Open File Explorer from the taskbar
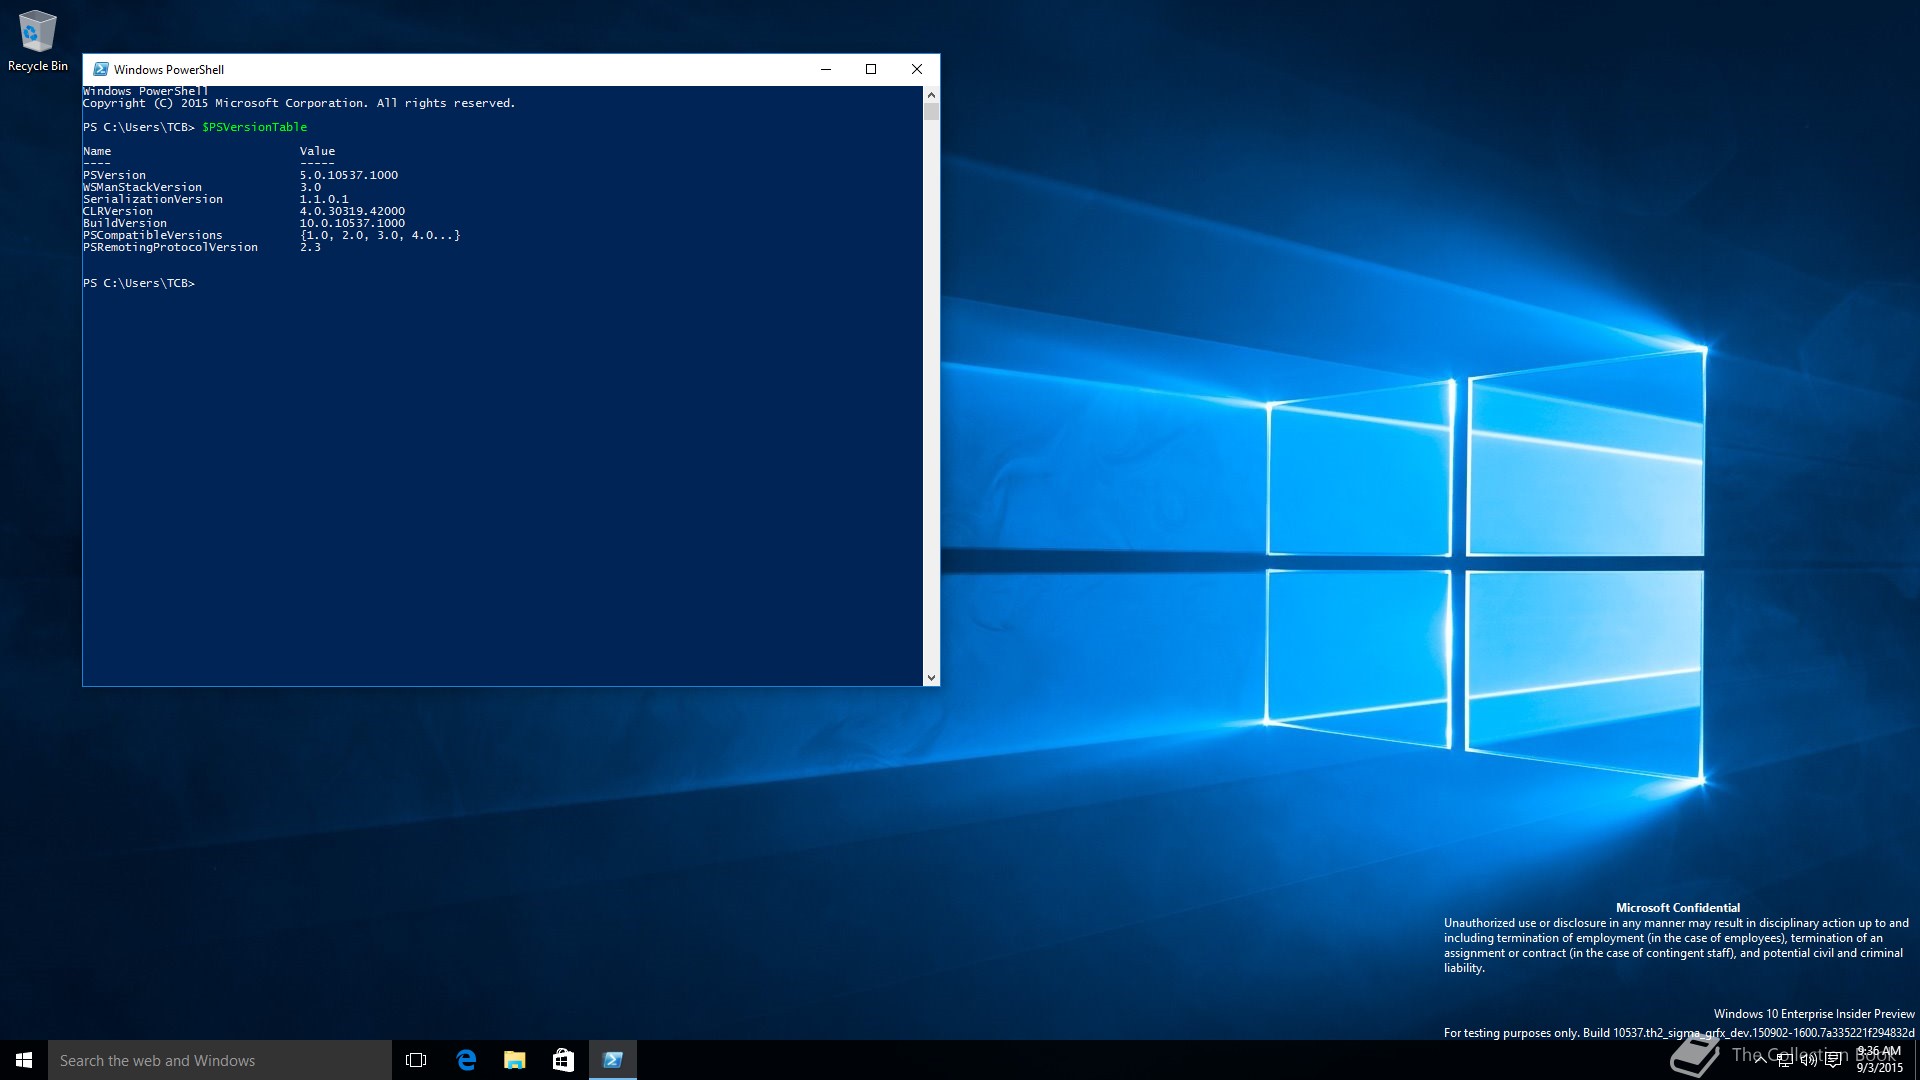 click(515, 1060)
